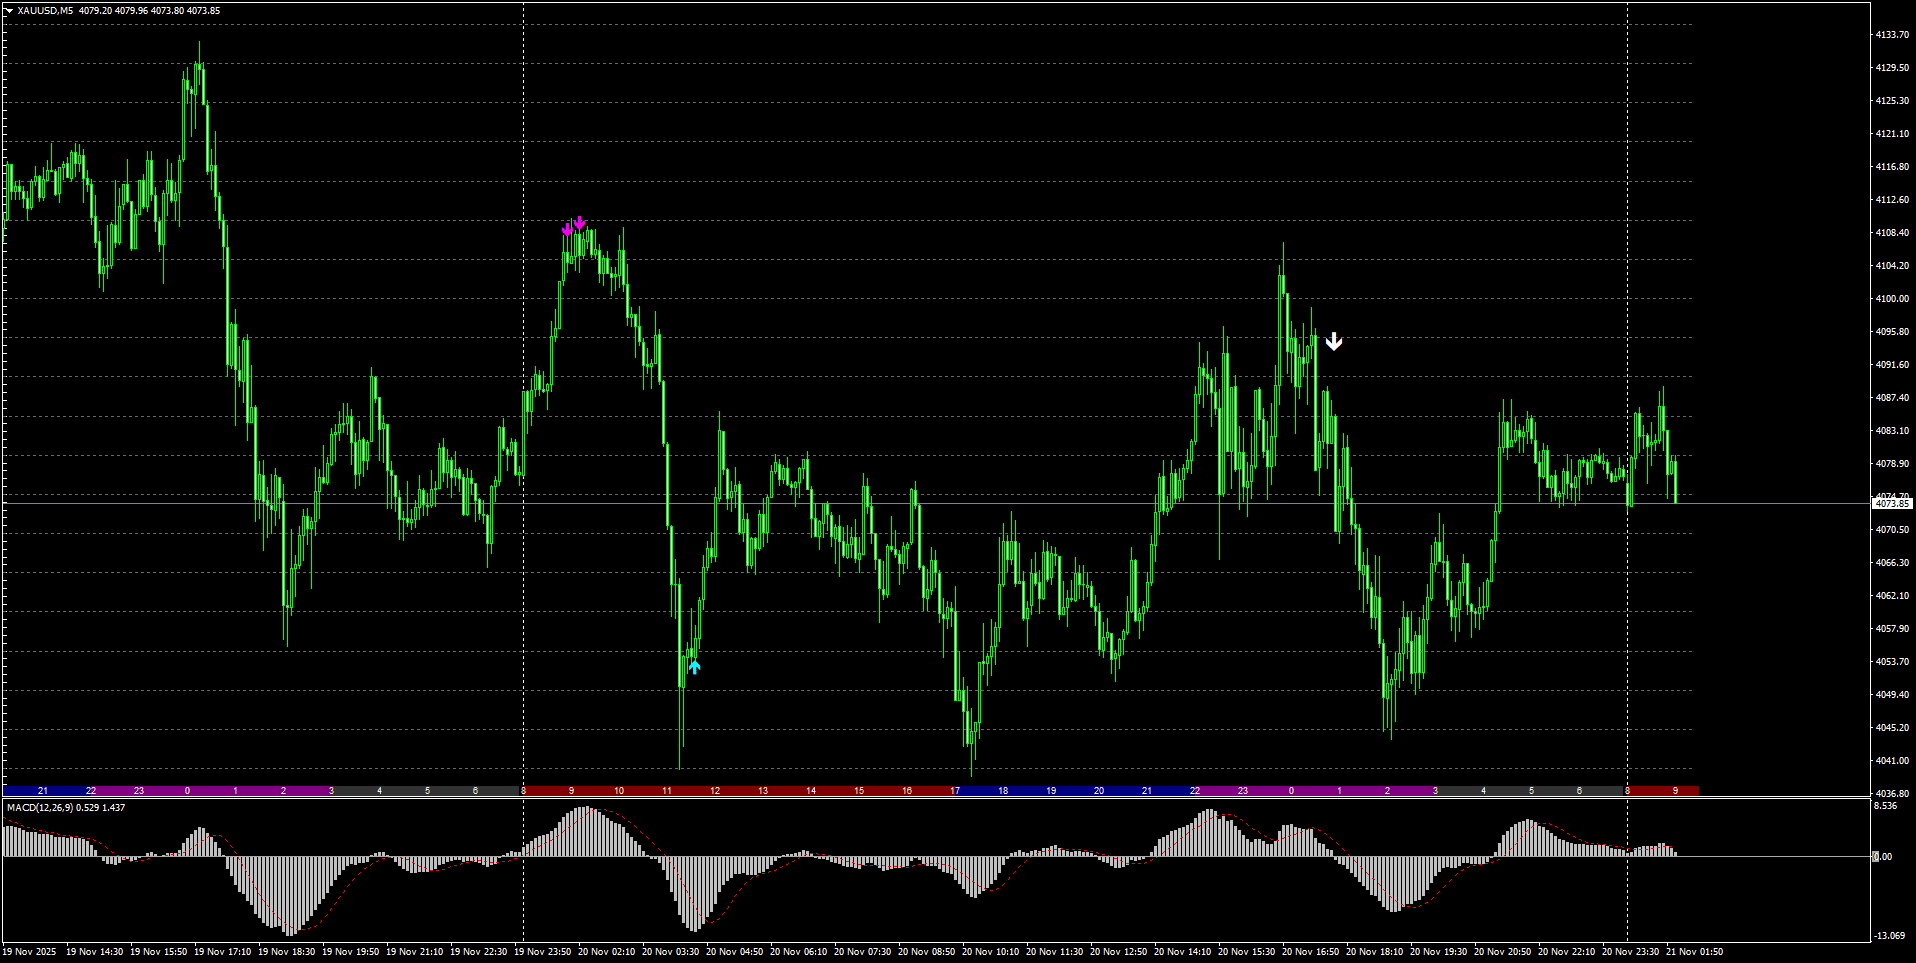Click the right magenta down-arrow signal
The image size is (1916, 963).
580,223
